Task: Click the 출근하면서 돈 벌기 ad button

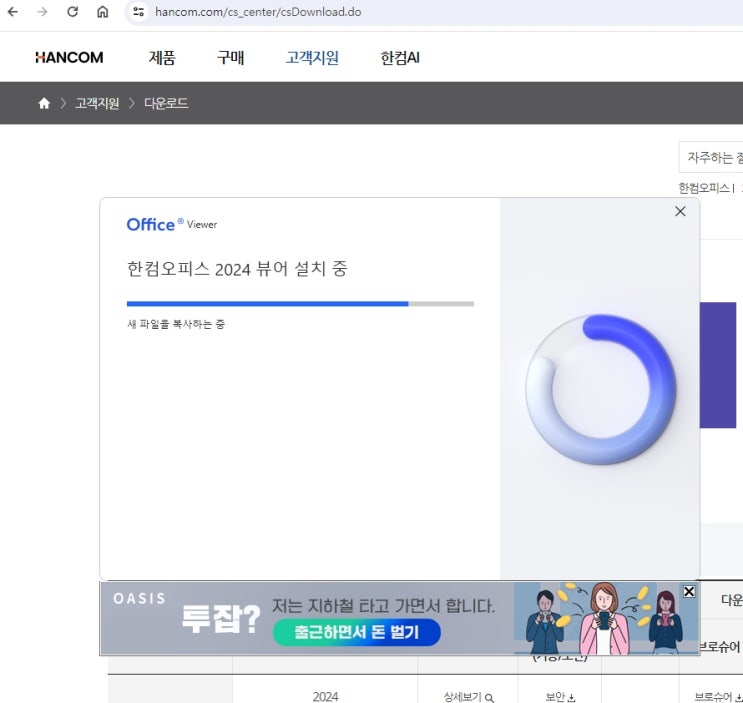Action: click(x=356, y=632)
